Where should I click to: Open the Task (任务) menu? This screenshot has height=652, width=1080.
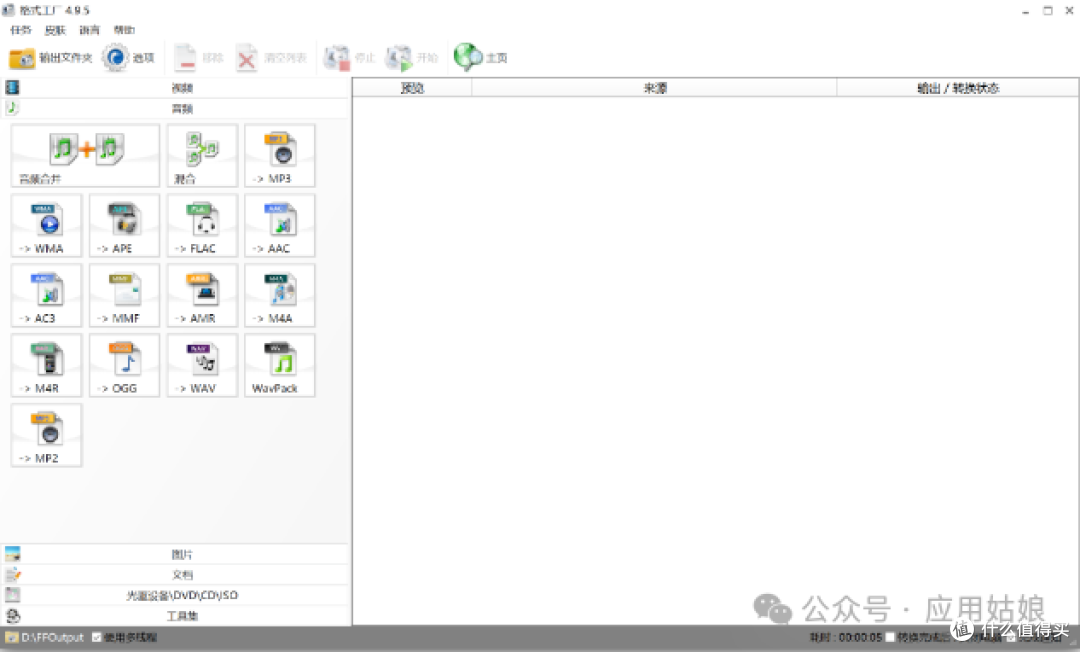click(21, 30)
